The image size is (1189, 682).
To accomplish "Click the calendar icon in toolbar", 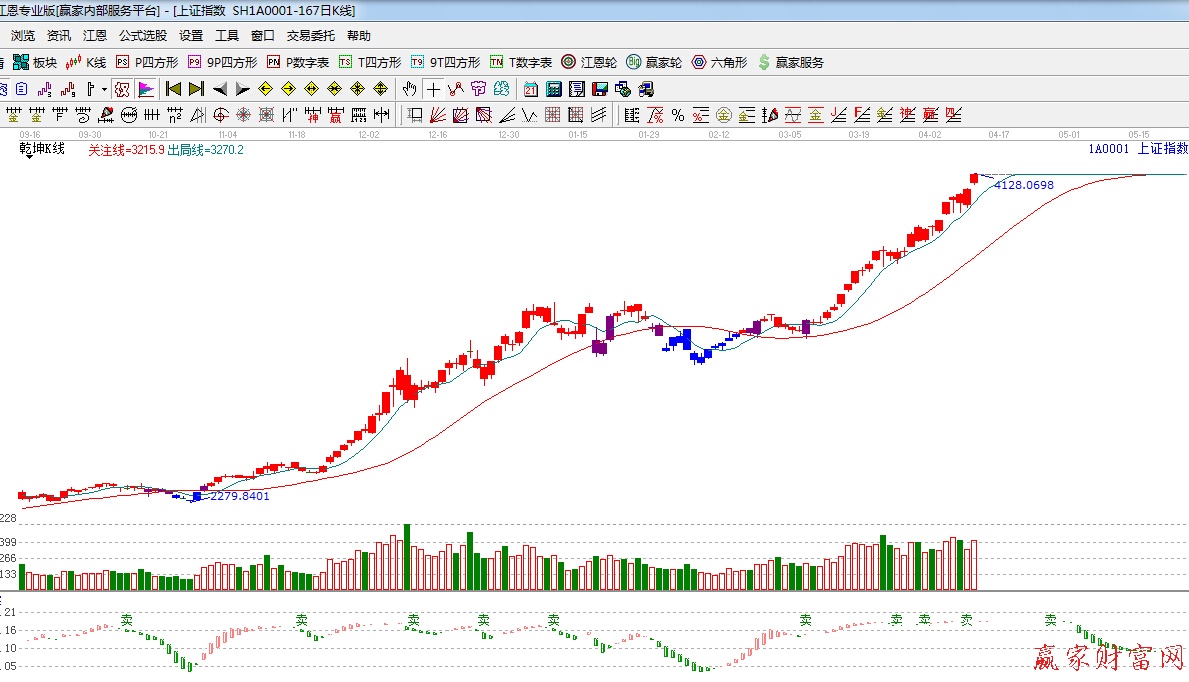I will [x=530, y=88].
